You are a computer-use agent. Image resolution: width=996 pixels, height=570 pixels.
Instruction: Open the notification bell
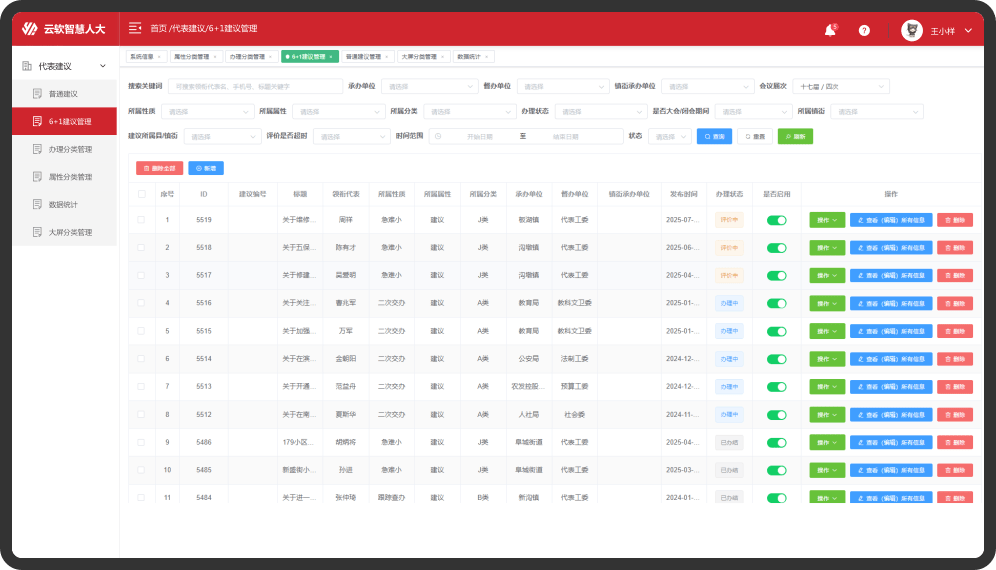830,31
